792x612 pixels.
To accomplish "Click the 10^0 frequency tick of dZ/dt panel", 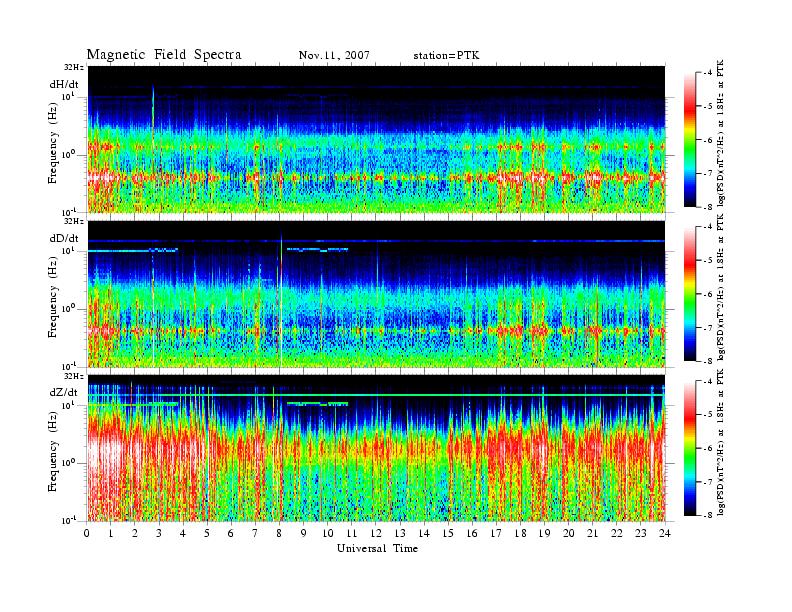I will pos(68,462).
